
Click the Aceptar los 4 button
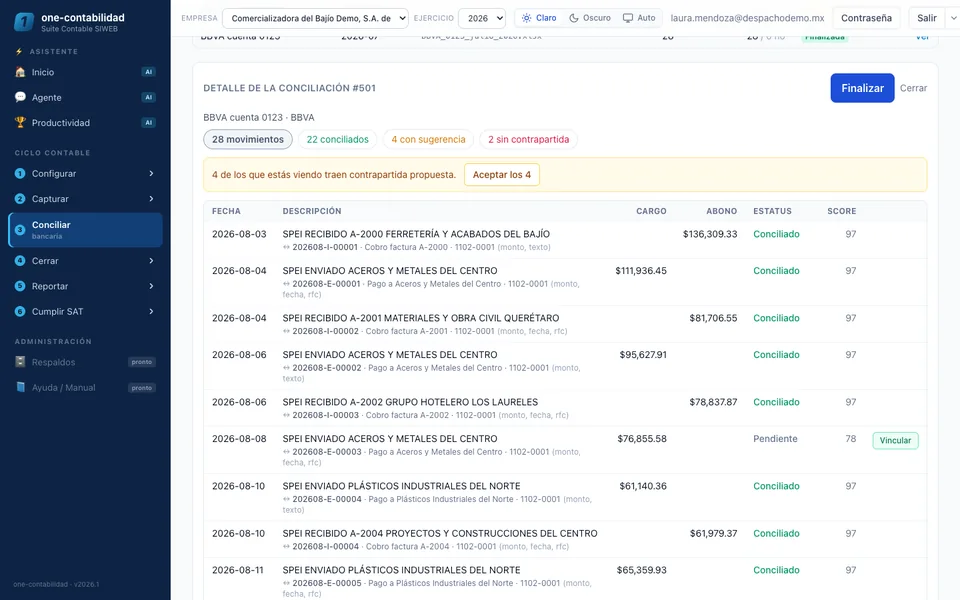501,174
